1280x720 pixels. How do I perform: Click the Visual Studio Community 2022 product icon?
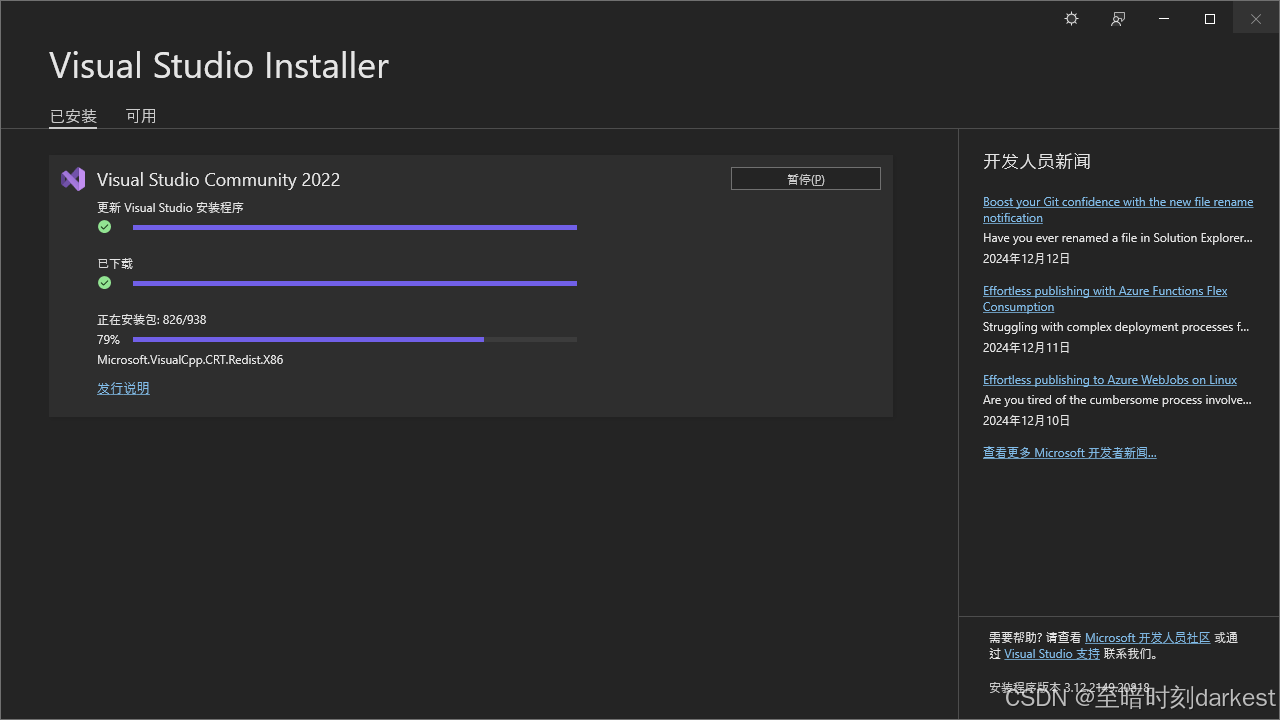(x=72, y=179)
